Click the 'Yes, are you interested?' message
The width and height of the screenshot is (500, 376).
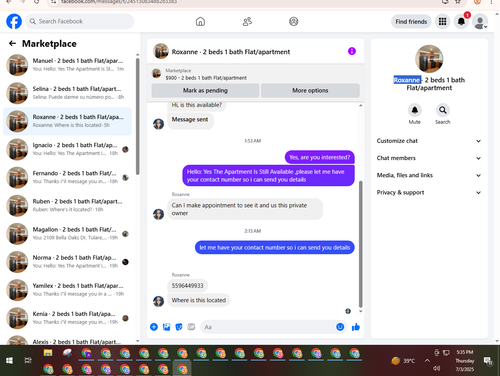(x=319, y=157)
